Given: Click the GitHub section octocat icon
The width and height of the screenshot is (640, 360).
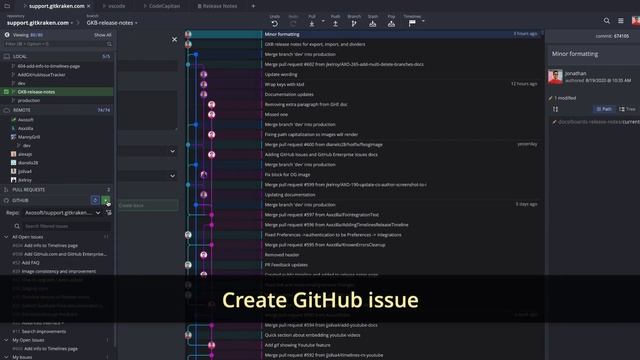Looking at the screenshot, I should (6, 200).
